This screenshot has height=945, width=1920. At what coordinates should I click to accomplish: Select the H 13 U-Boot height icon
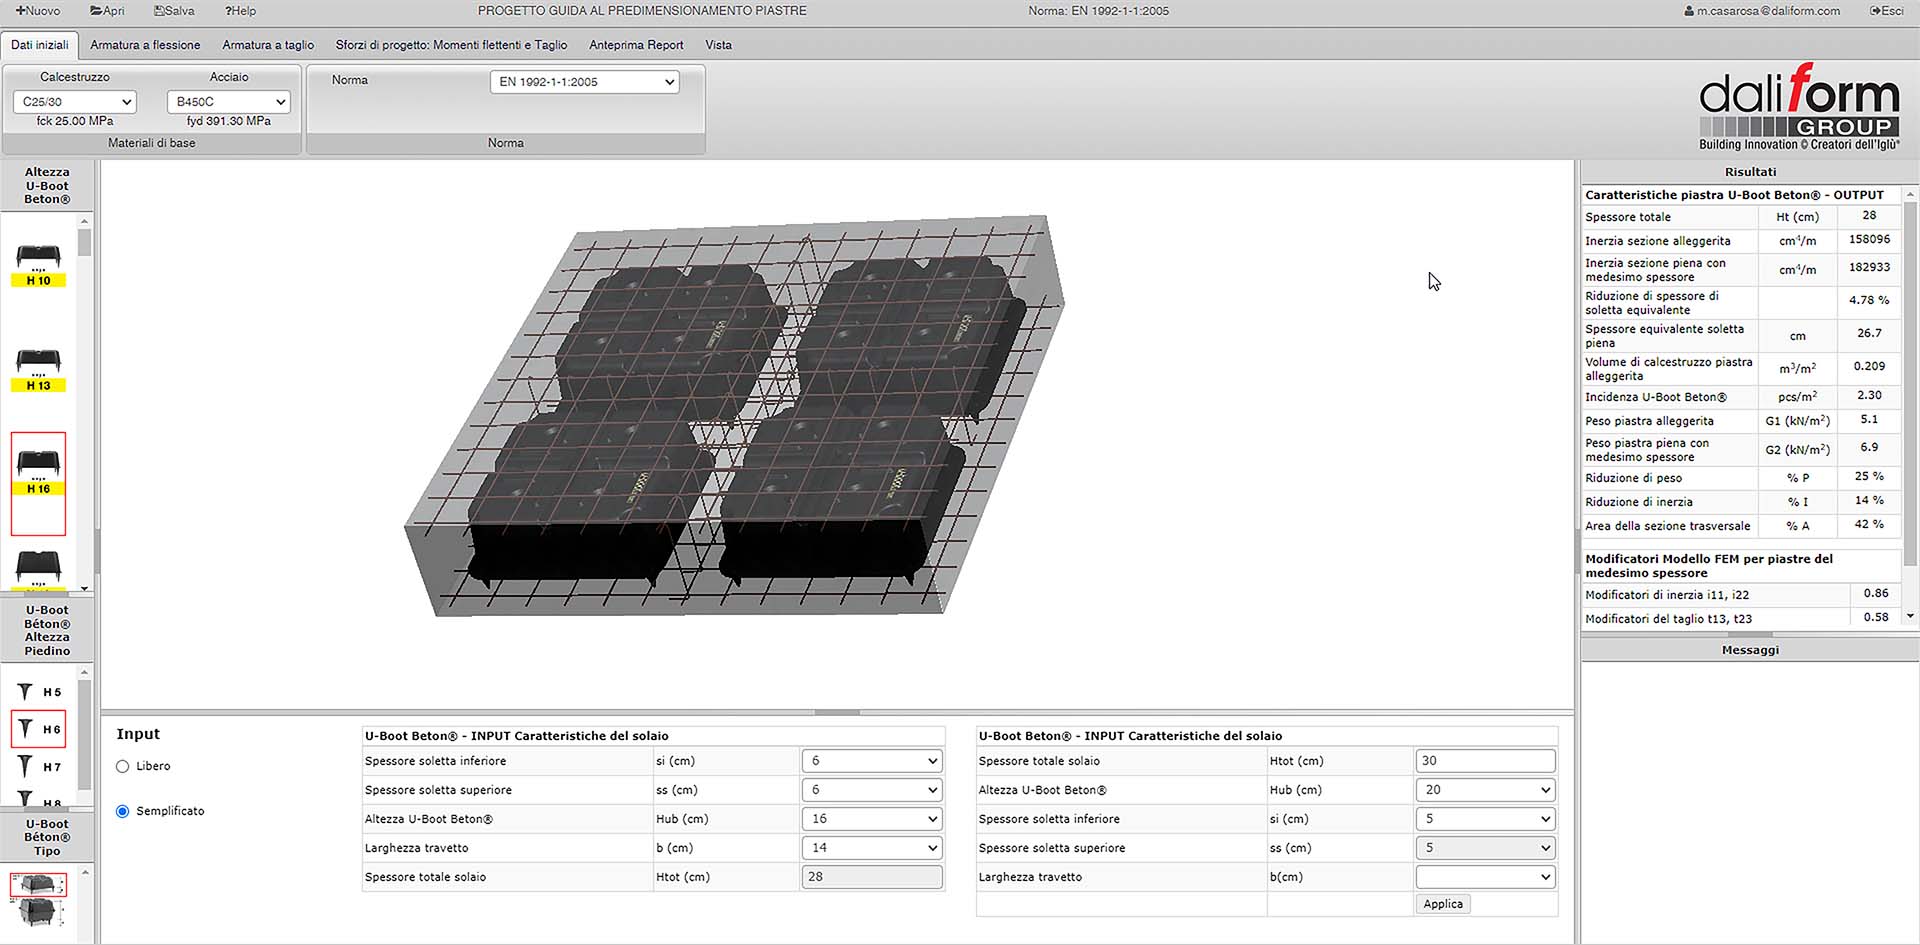(38, 369)
